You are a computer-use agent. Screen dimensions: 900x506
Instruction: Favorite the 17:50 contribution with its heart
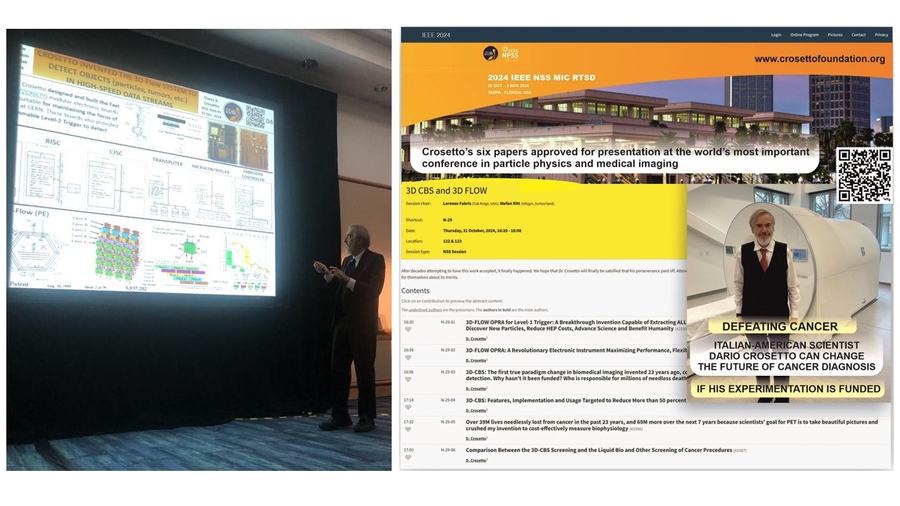pos(408,457)
